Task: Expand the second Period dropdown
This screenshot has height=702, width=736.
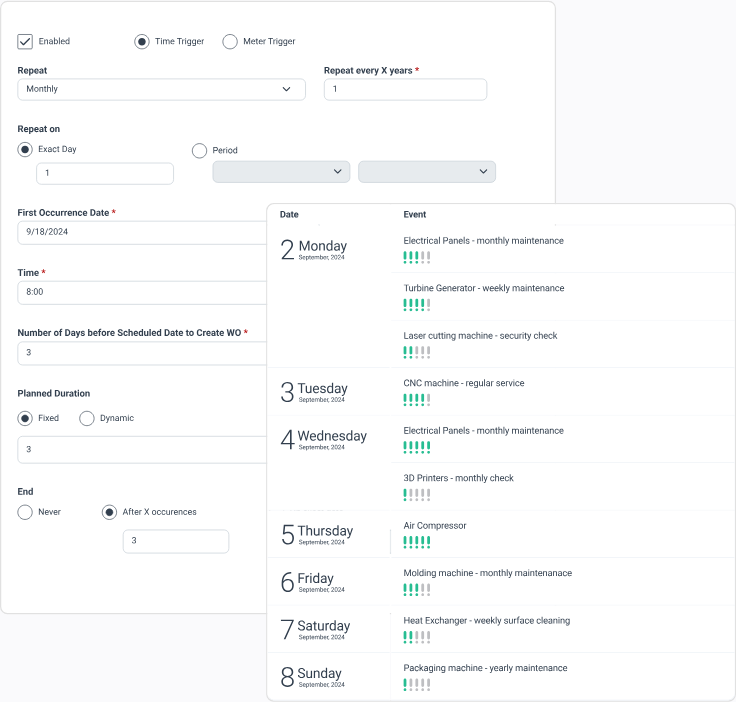Action: click(427, 172)
